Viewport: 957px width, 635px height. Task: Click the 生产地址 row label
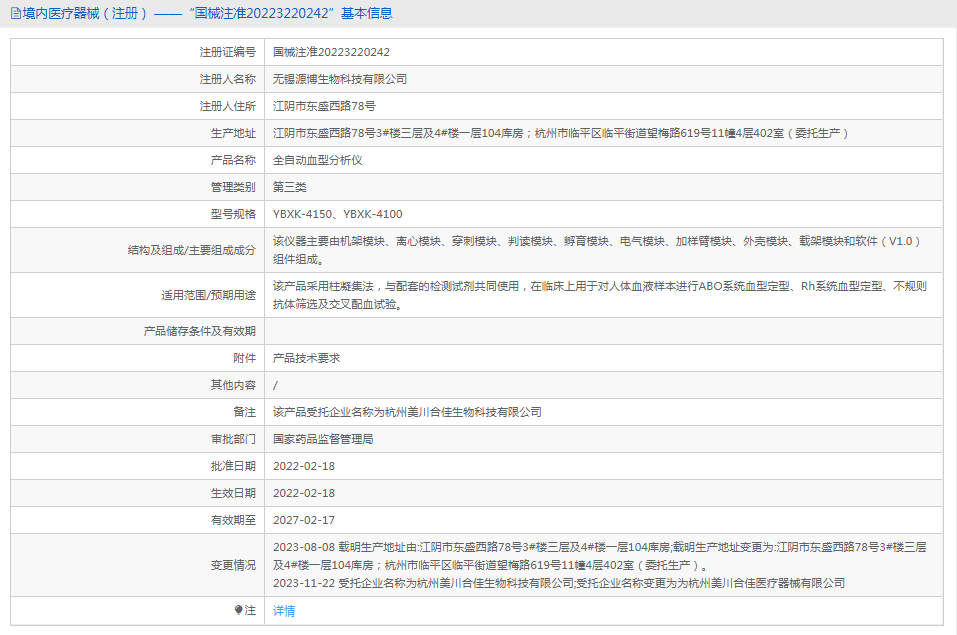[x=233, y=133]
